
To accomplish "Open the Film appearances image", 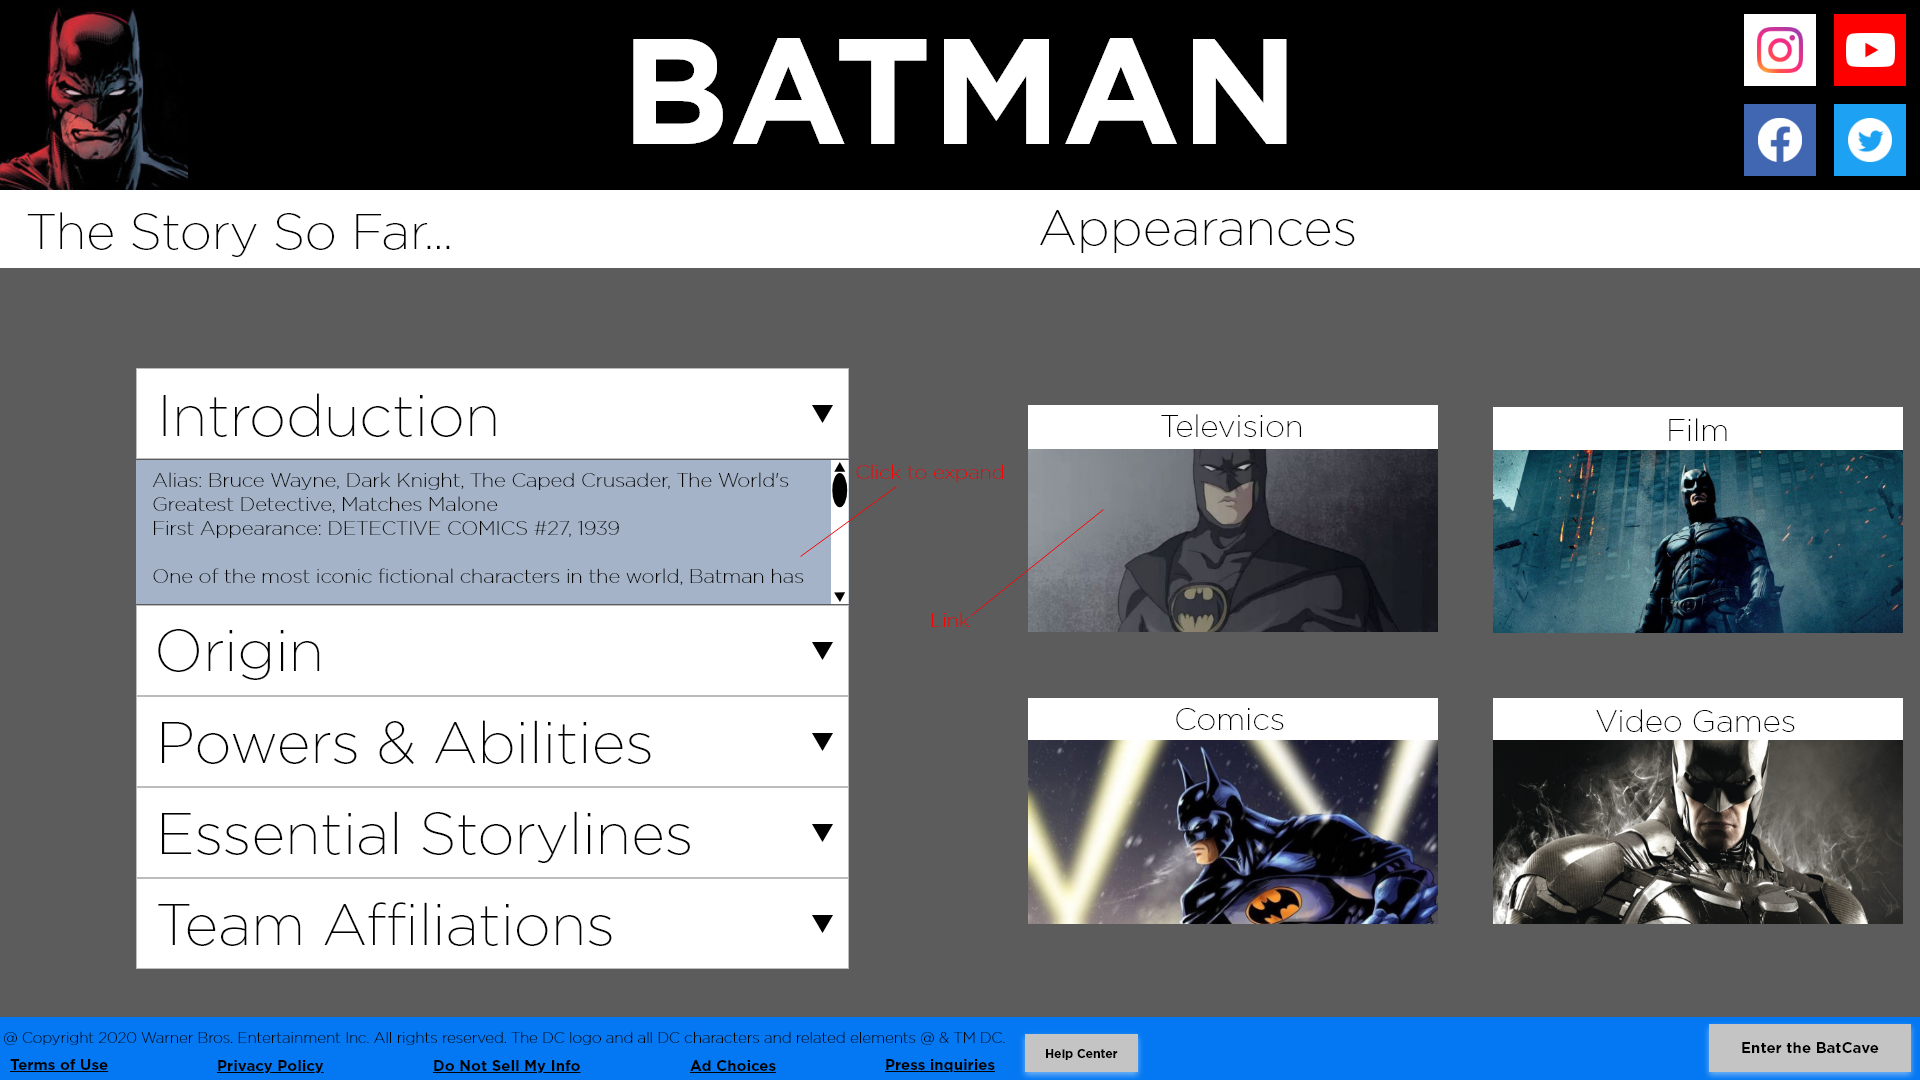I will [x=1697, y=541].
